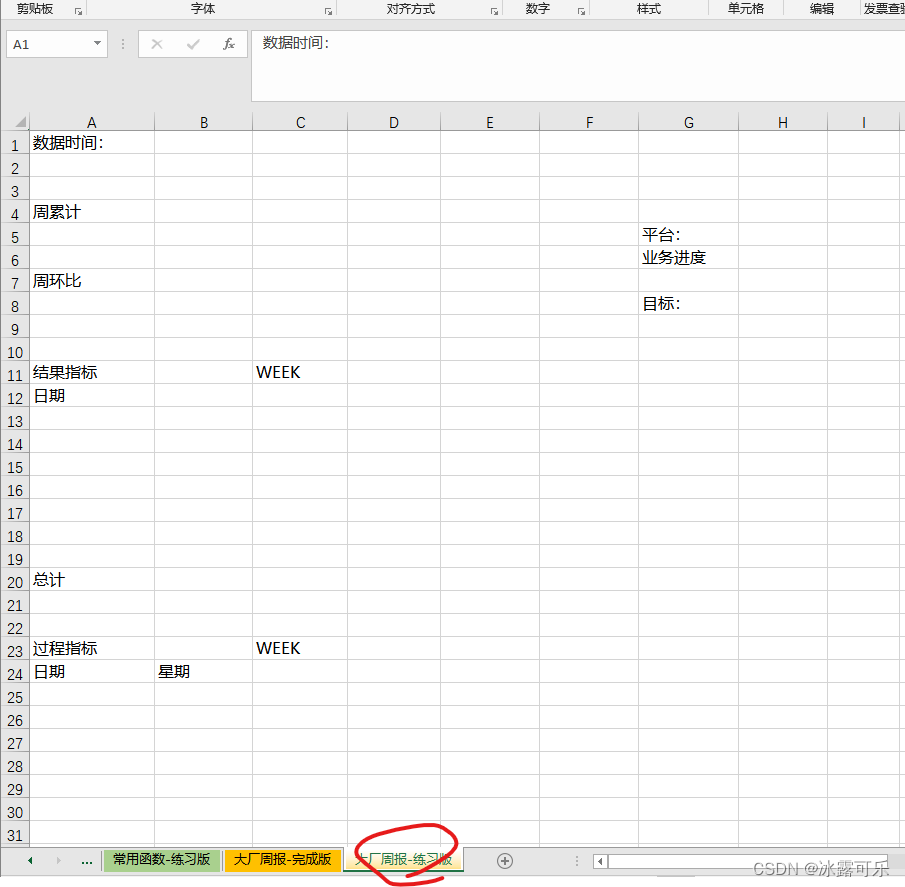Show hidden sheet tabs via ellipsis

pos(87,862)
